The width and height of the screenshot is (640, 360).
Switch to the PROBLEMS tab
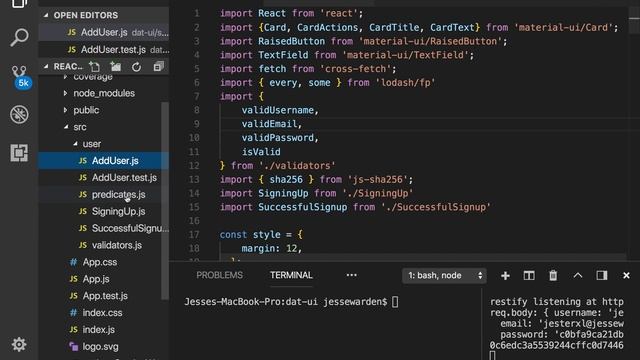click(x=220, y=275)
